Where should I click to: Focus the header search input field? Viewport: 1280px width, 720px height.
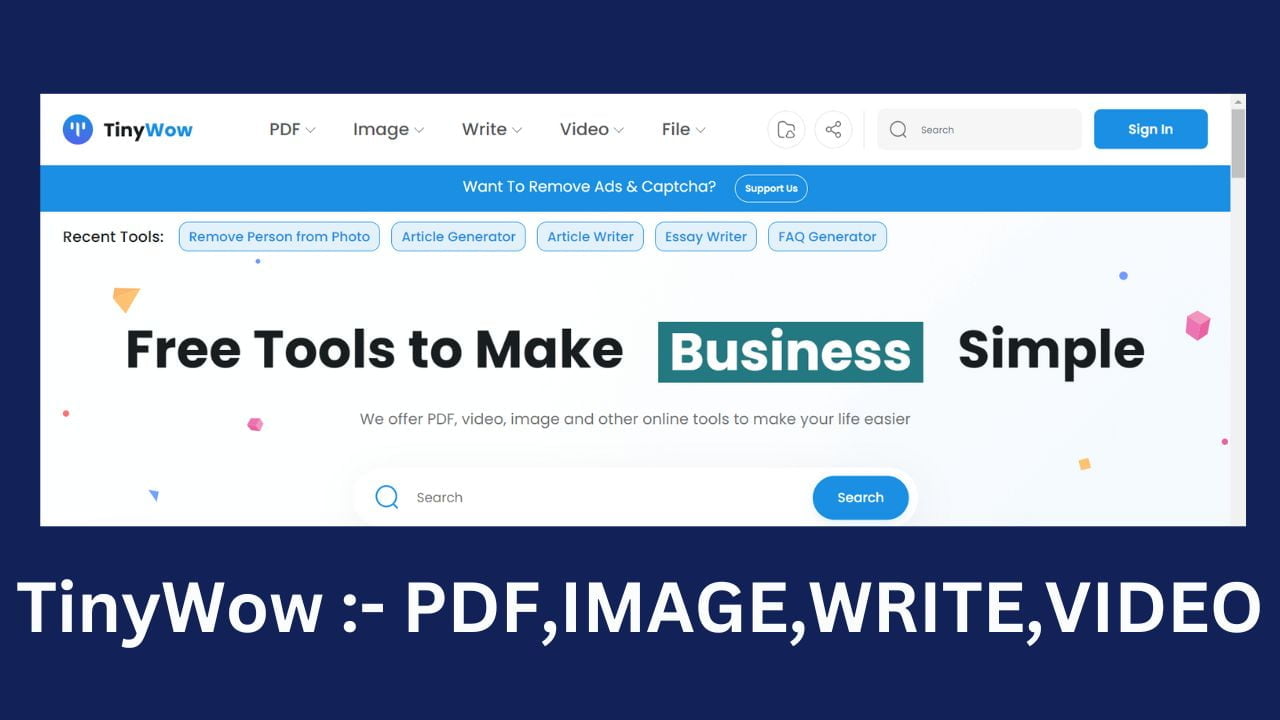[979, 129]
